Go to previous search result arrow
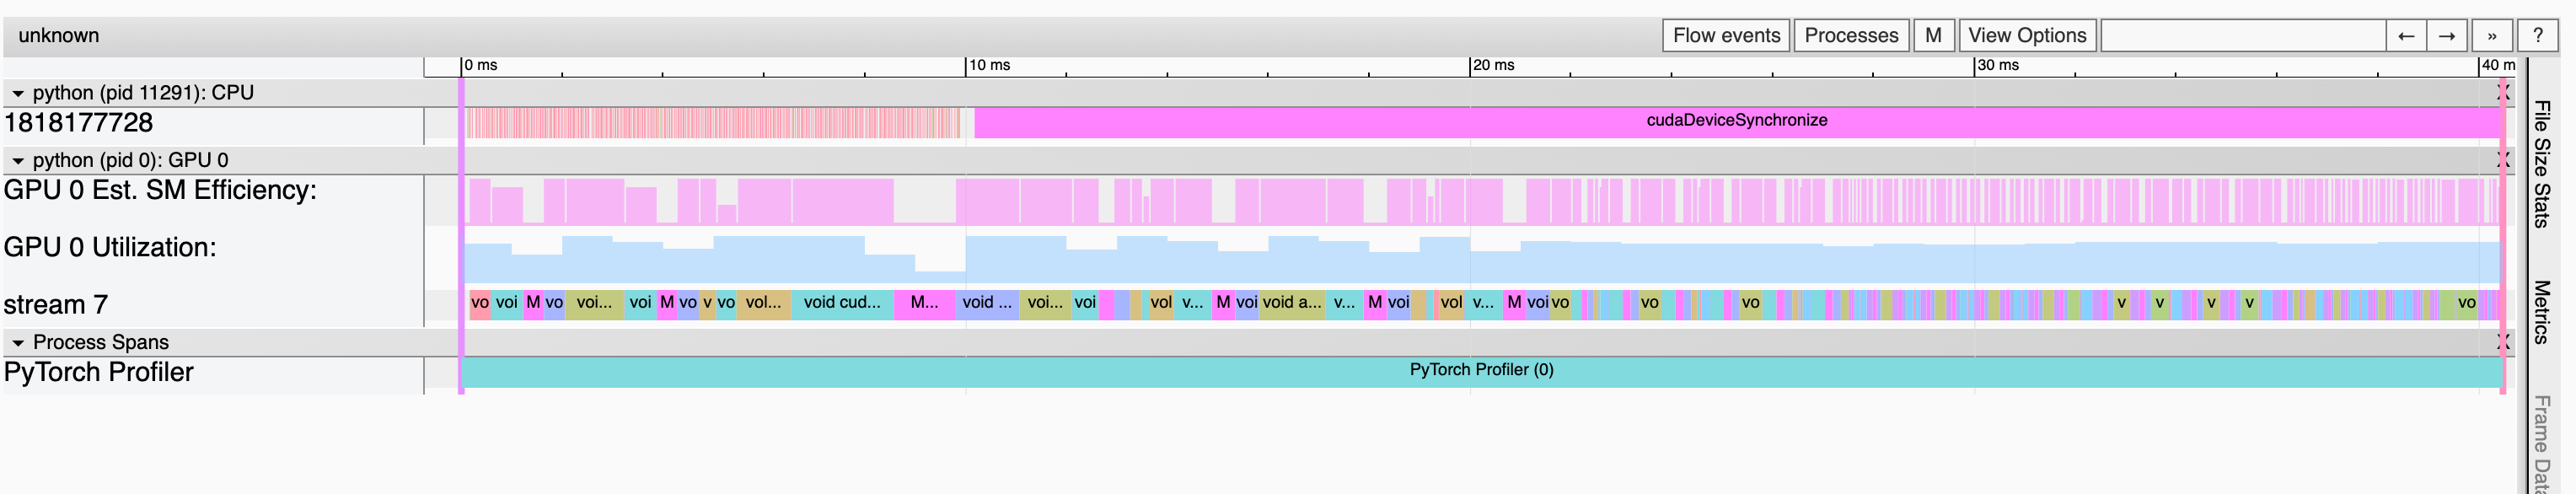This screenshot has height=494, width=2576. tap(2406, 36)
